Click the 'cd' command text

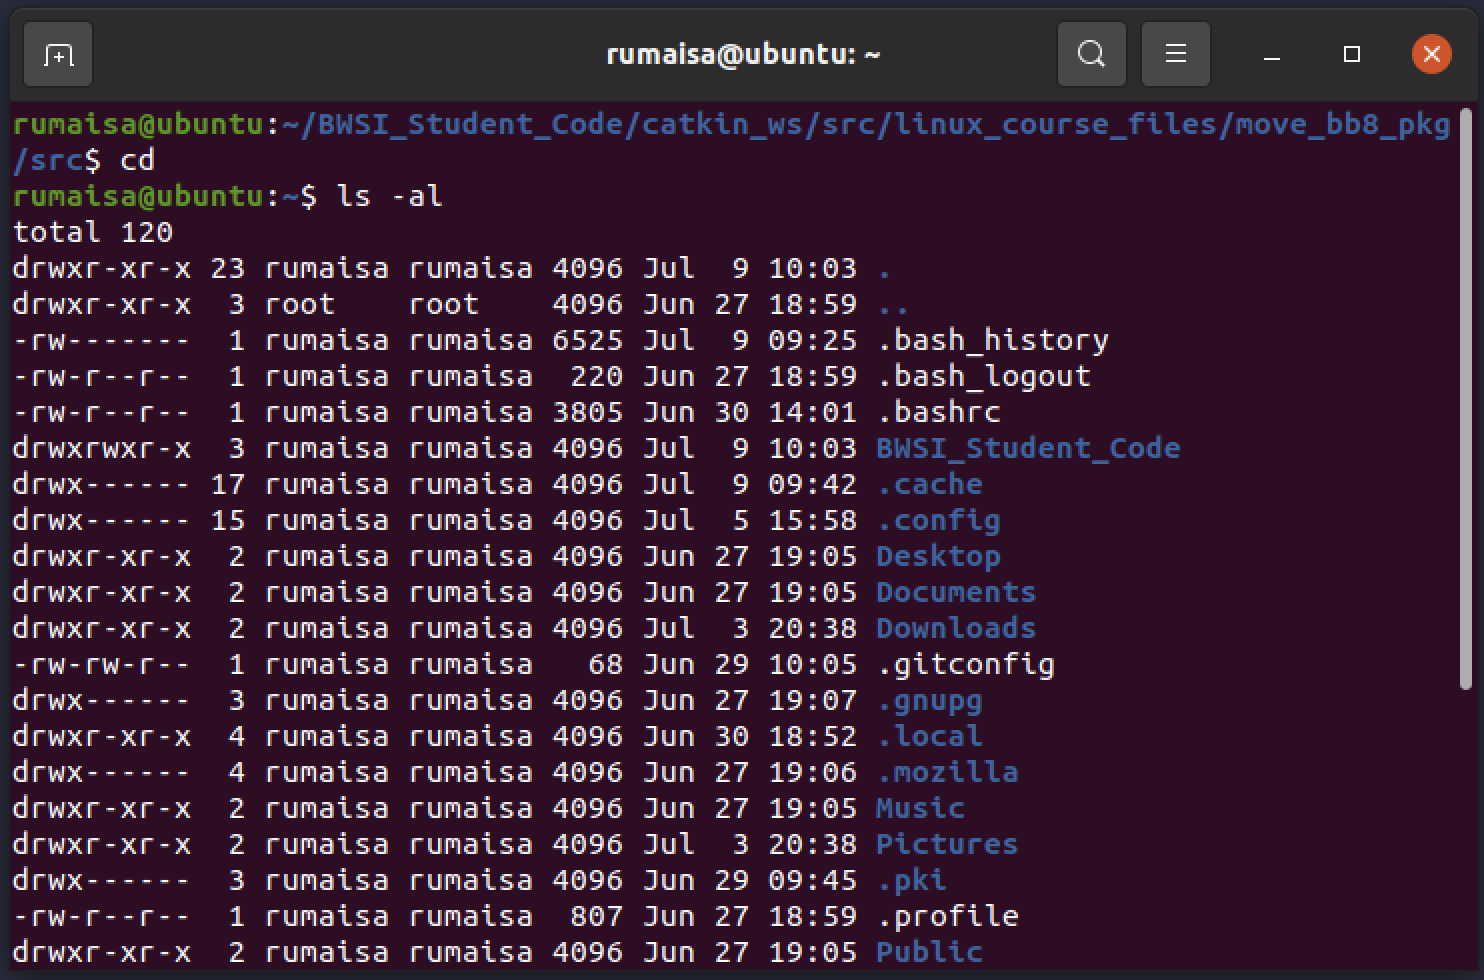click(x=138, y=160)
